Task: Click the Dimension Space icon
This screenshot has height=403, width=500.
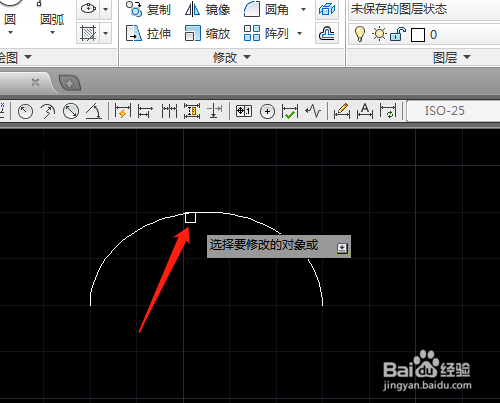Action: pyautogui.click(x=192, y=111)
